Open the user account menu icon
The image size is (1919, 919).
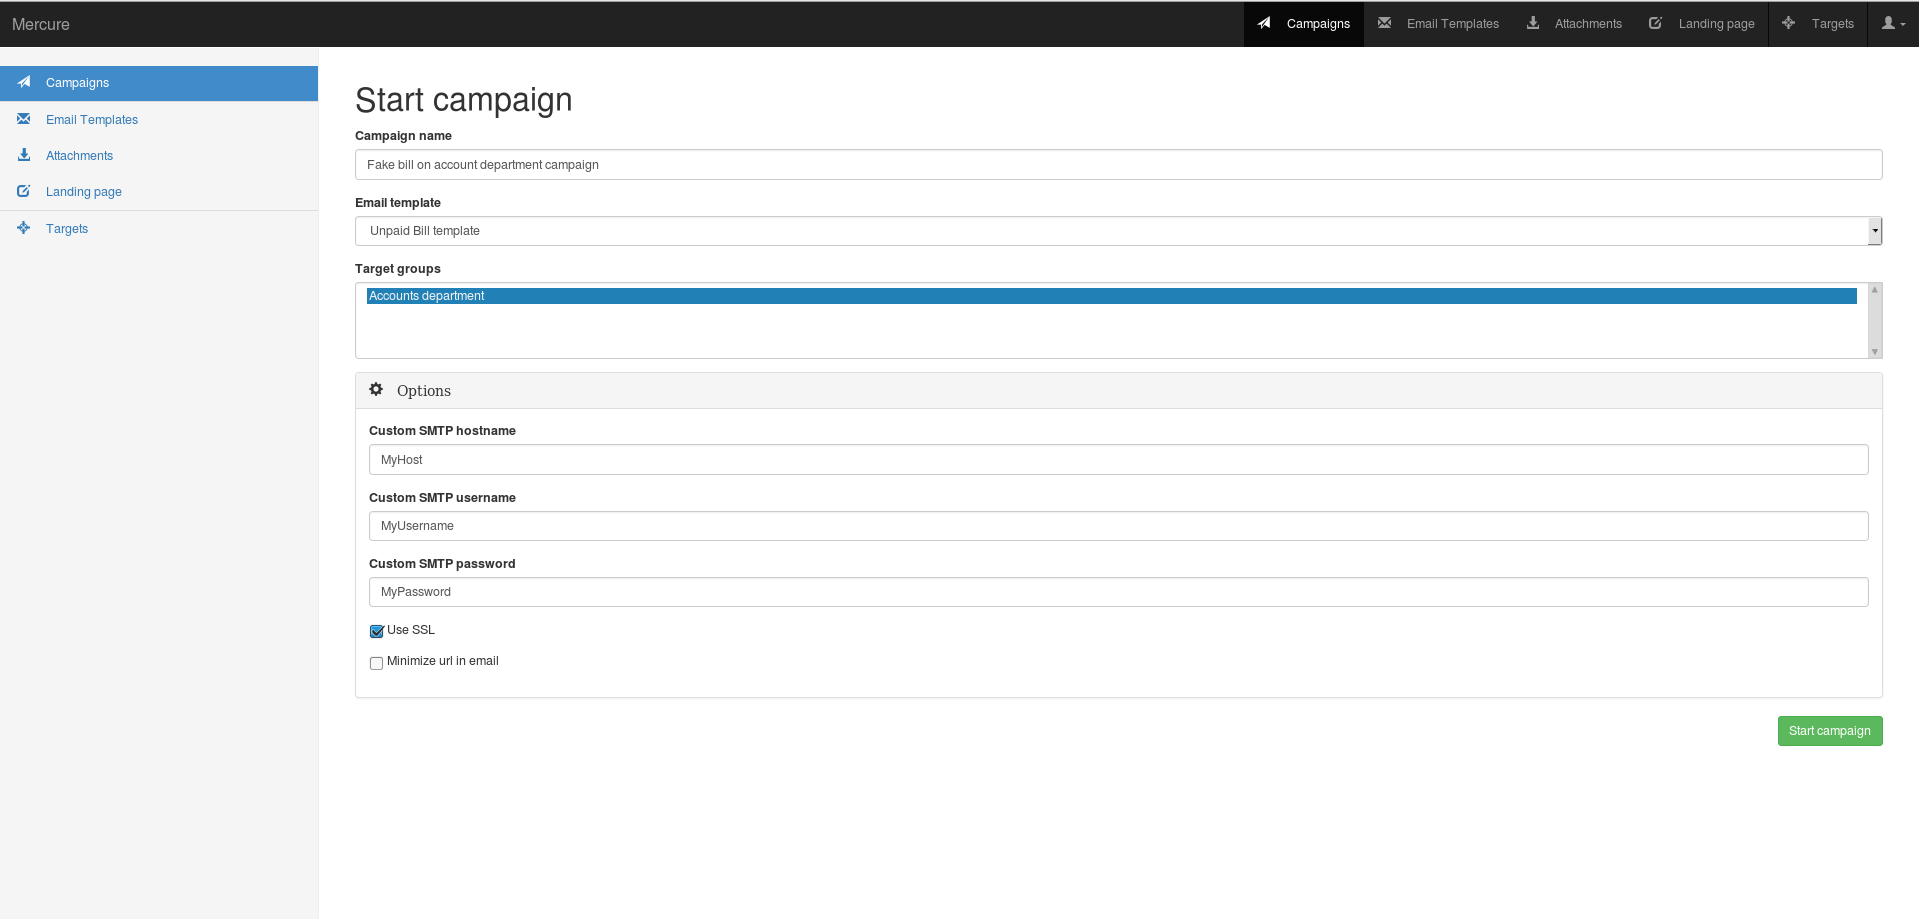click(1892, 23)
